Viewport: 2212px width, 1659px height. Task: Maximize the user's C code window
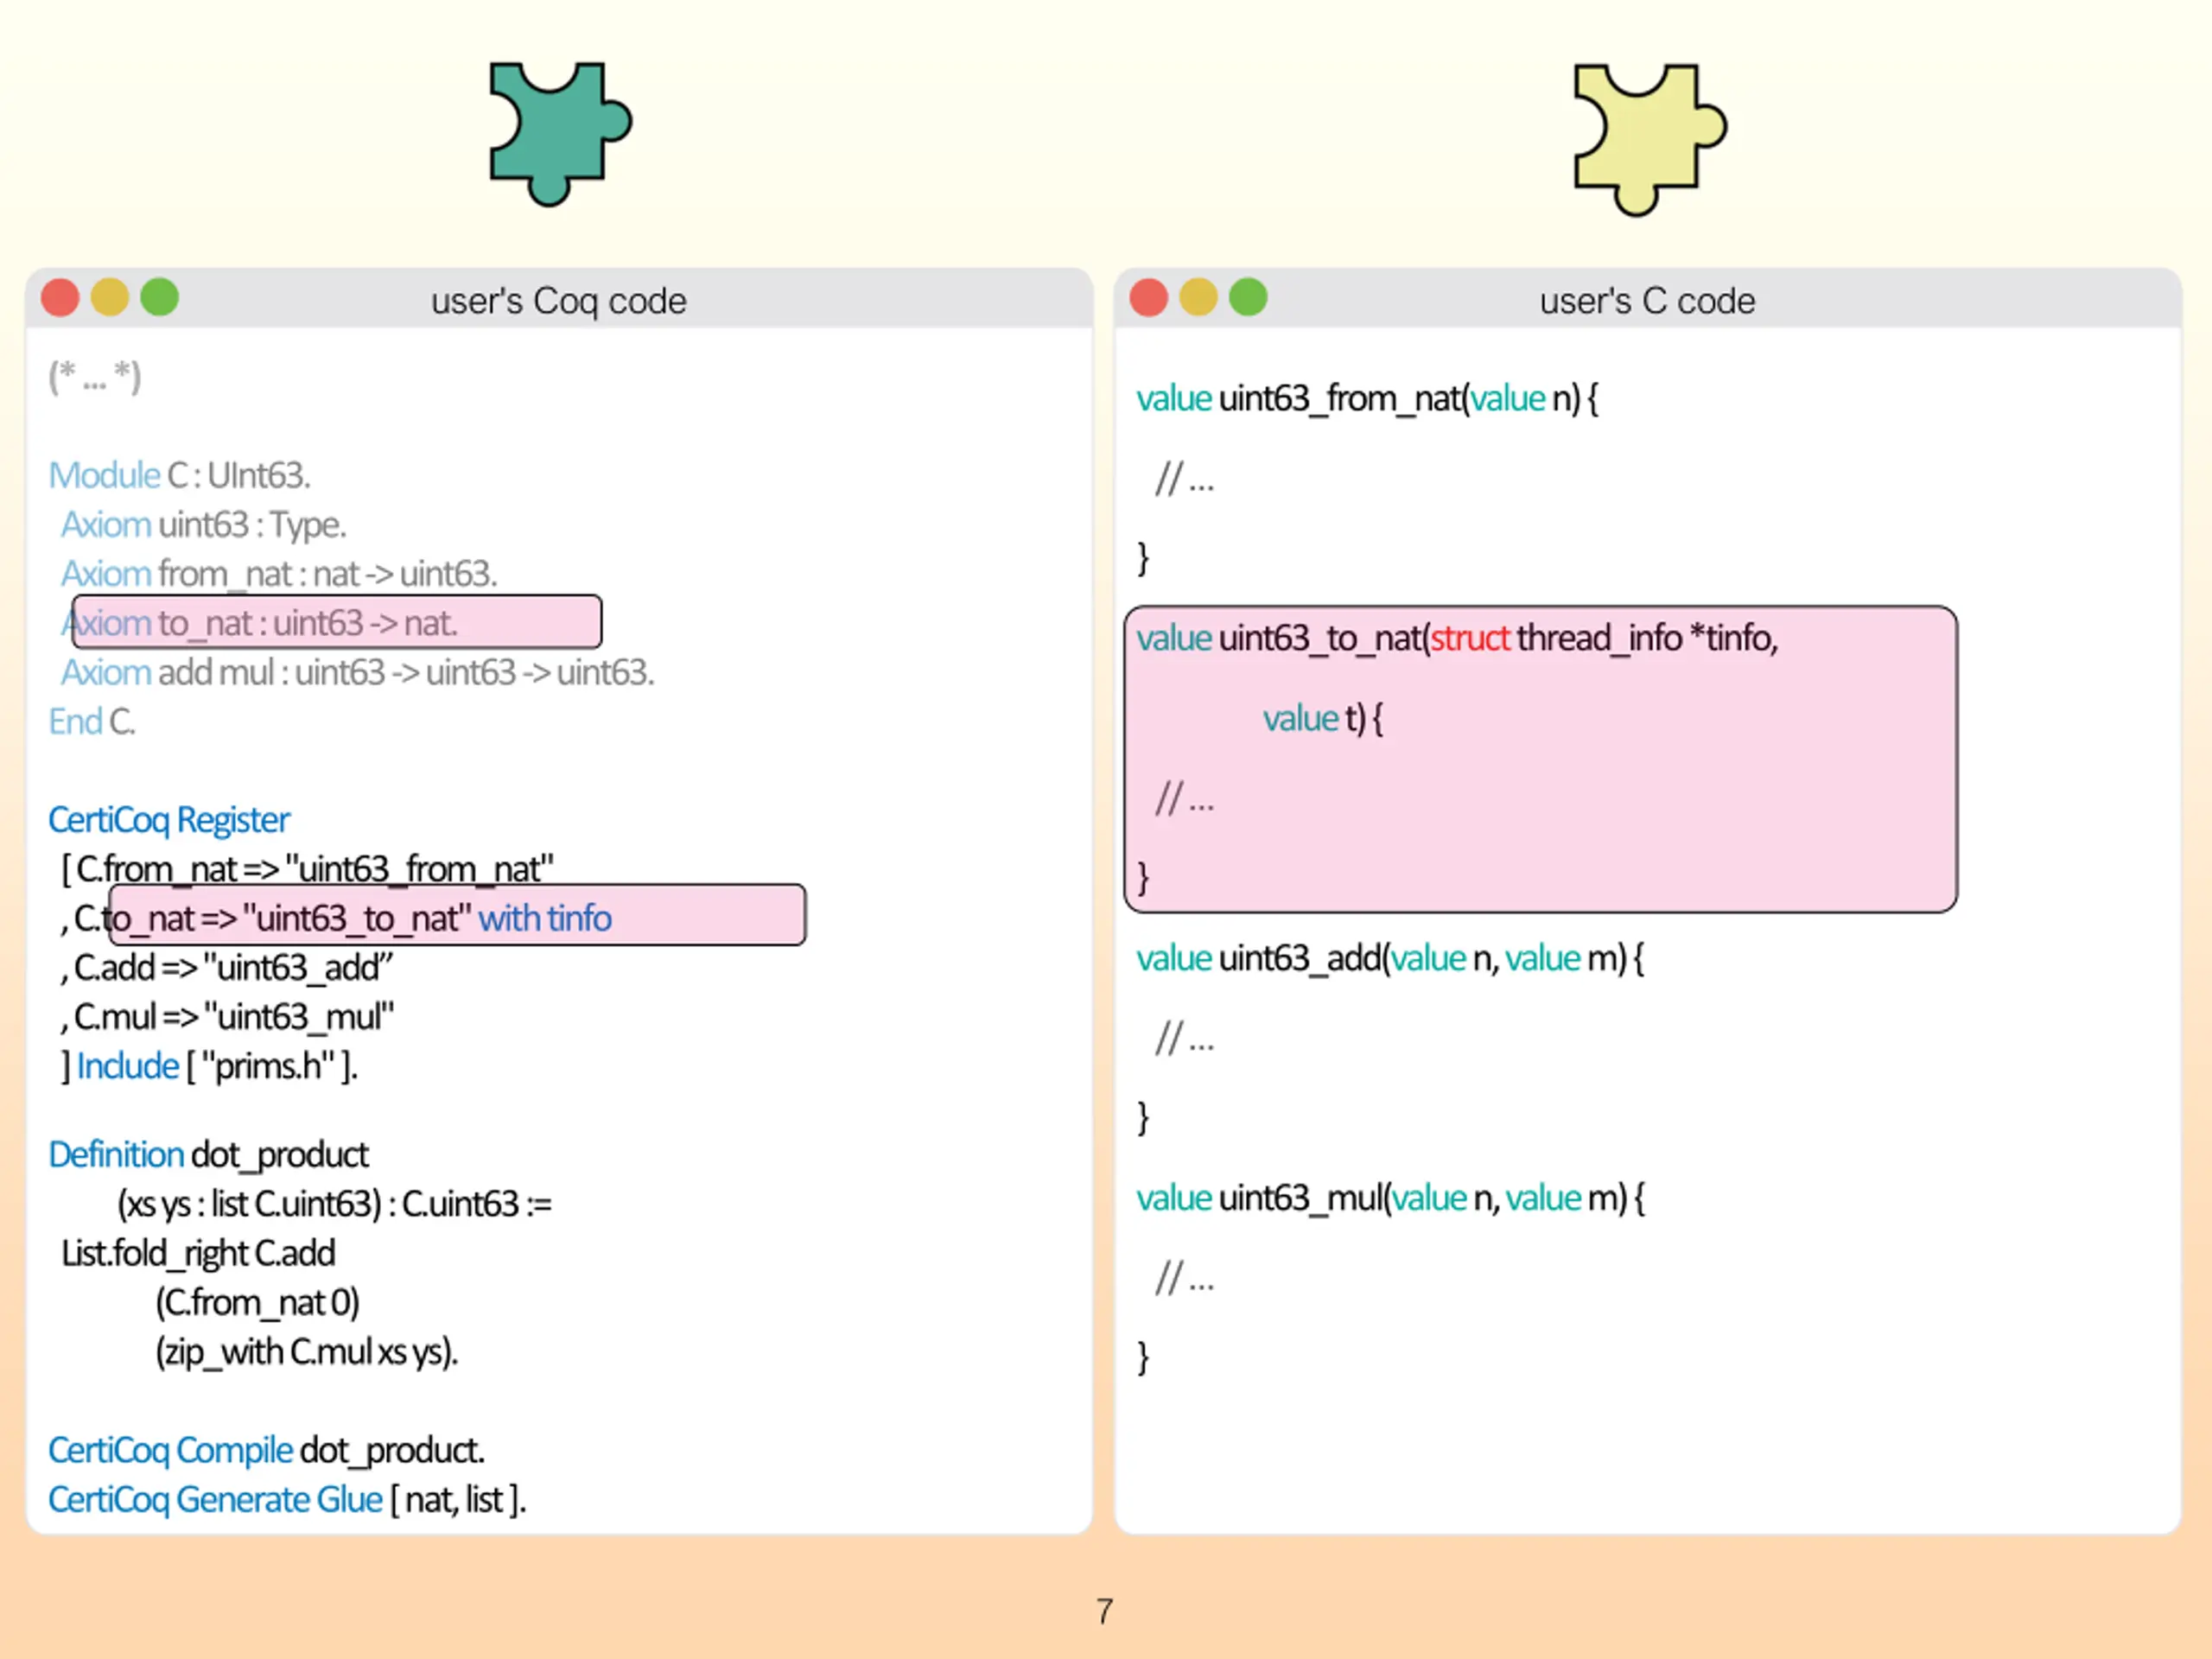[1248, 298]
